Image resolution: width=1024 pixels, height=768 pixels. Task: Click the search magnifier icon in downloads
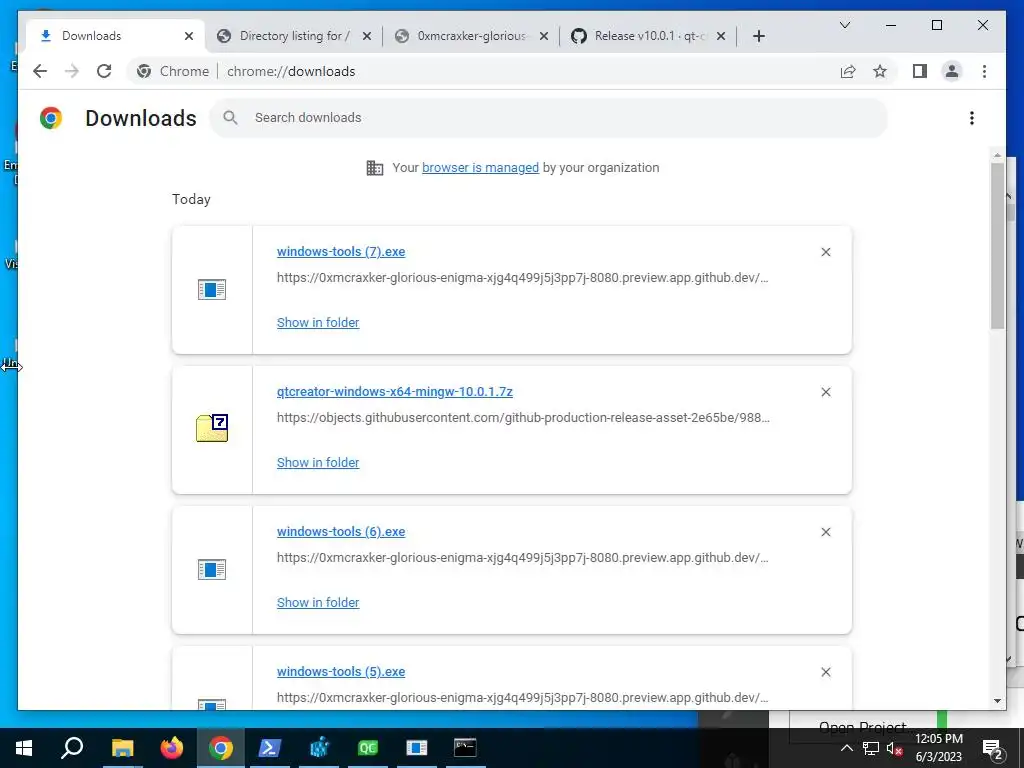[x=230, y=118]
